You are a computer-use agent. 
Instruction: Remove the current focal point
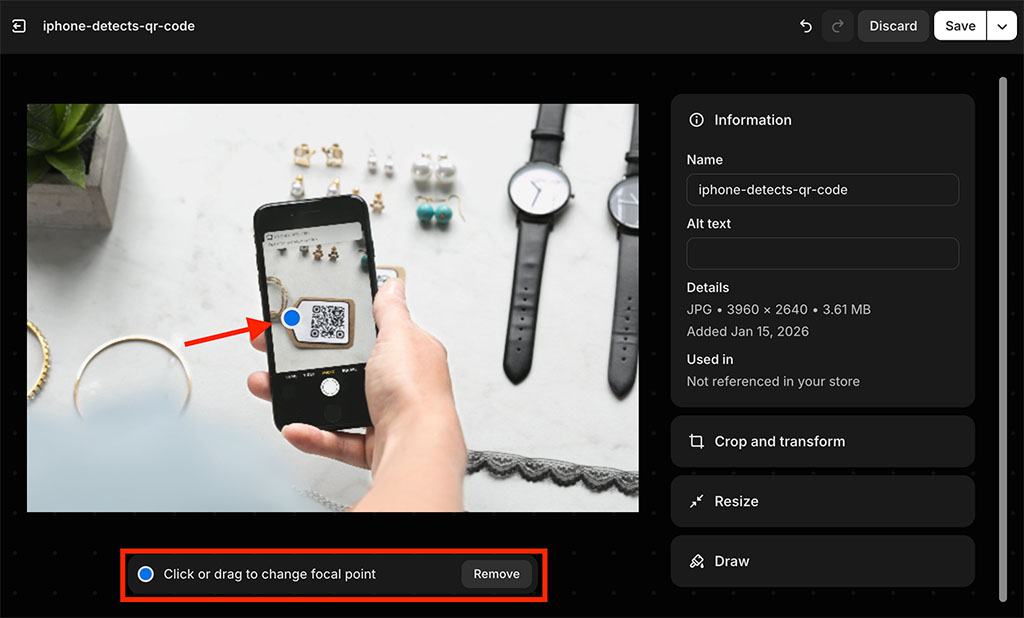496,573
